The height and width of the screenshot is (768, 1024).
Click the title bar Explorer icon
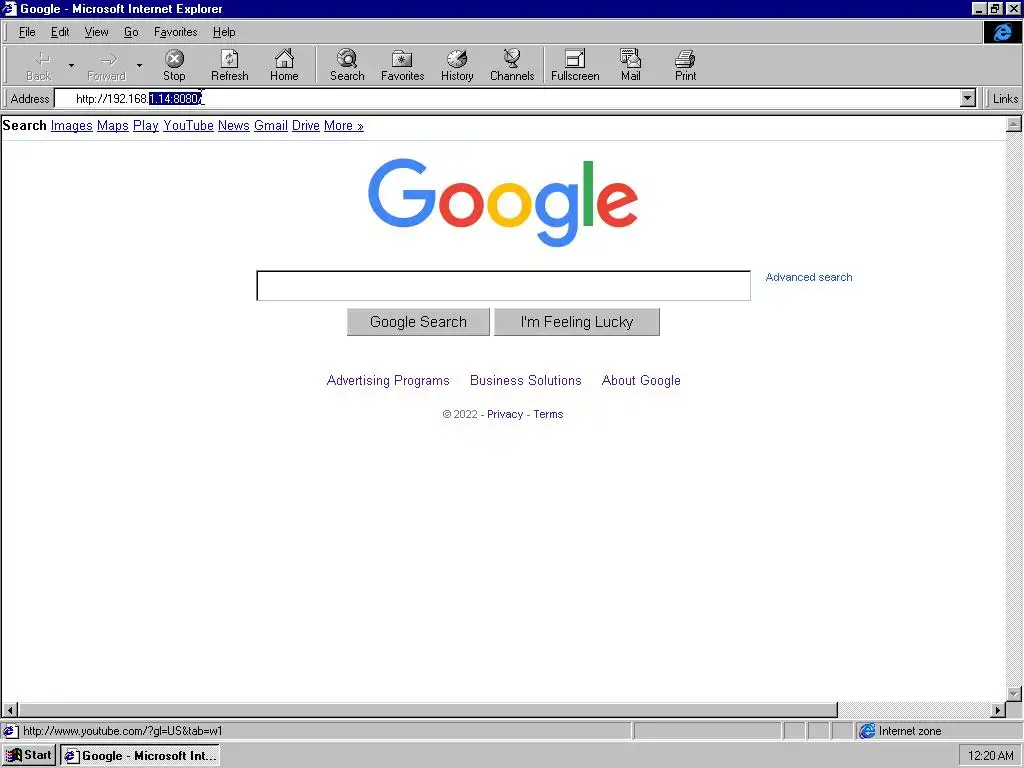(10, 8)
